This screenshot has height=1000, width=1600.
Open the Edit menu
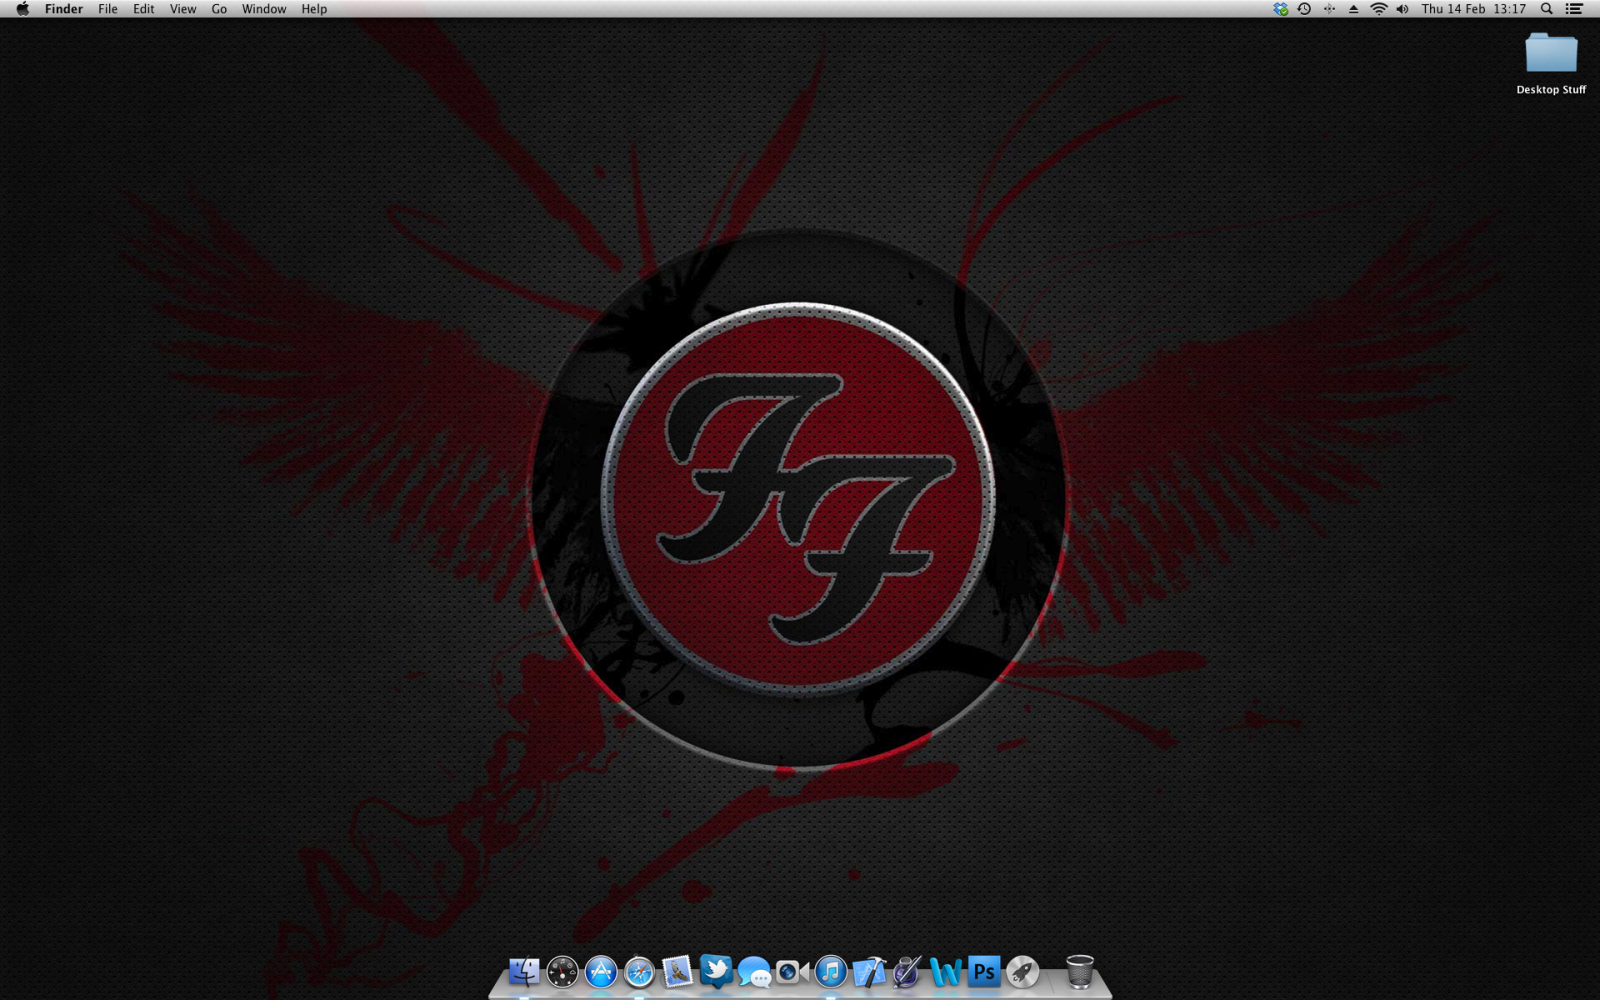point(144,9)
